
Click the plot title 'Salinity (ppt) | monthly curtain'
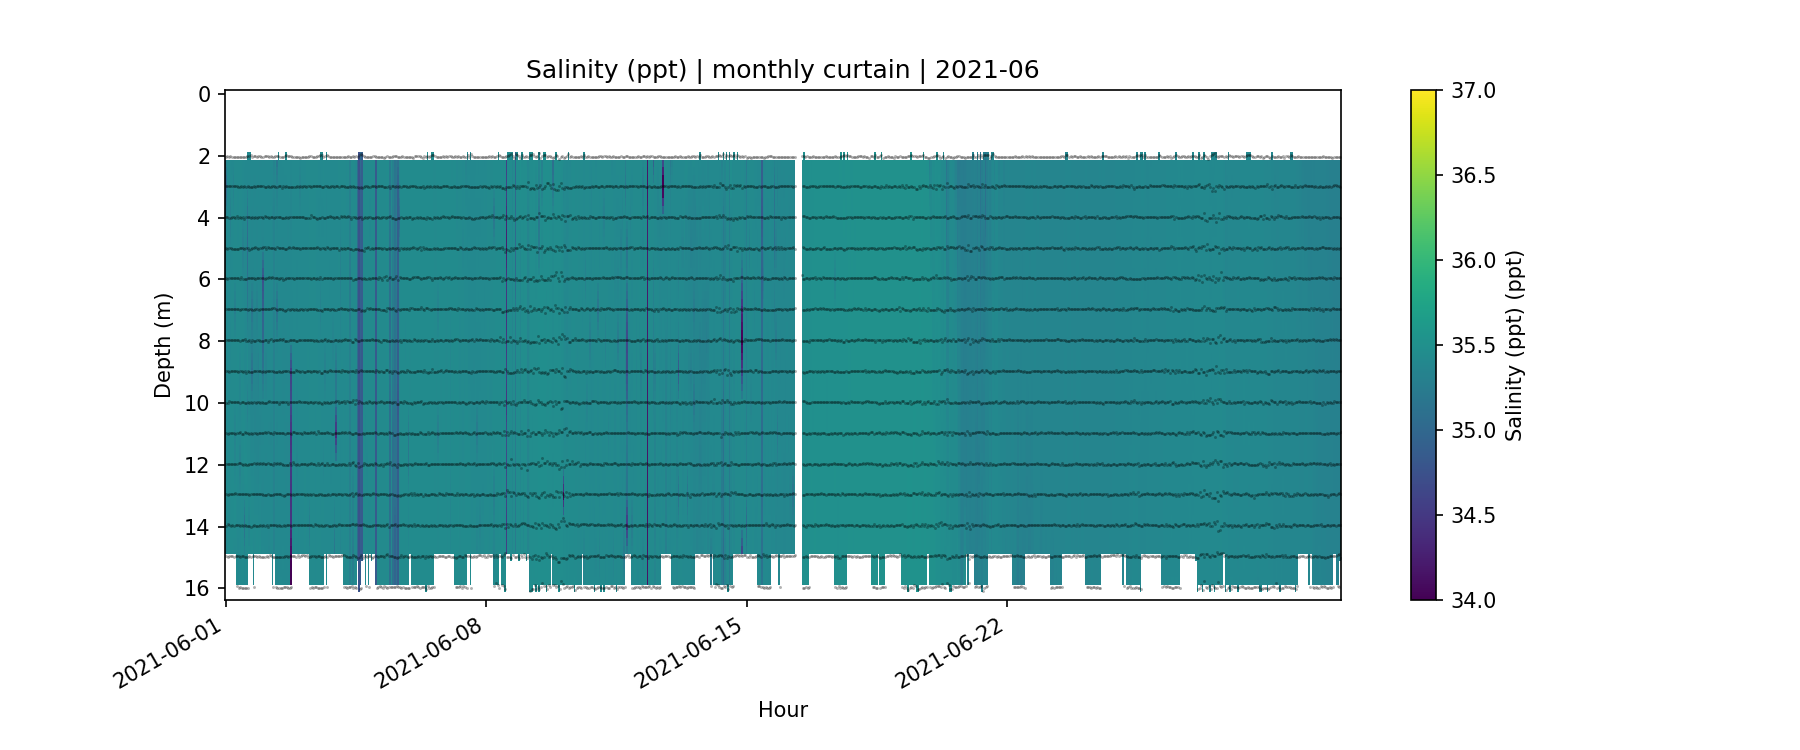coord(782,70)
